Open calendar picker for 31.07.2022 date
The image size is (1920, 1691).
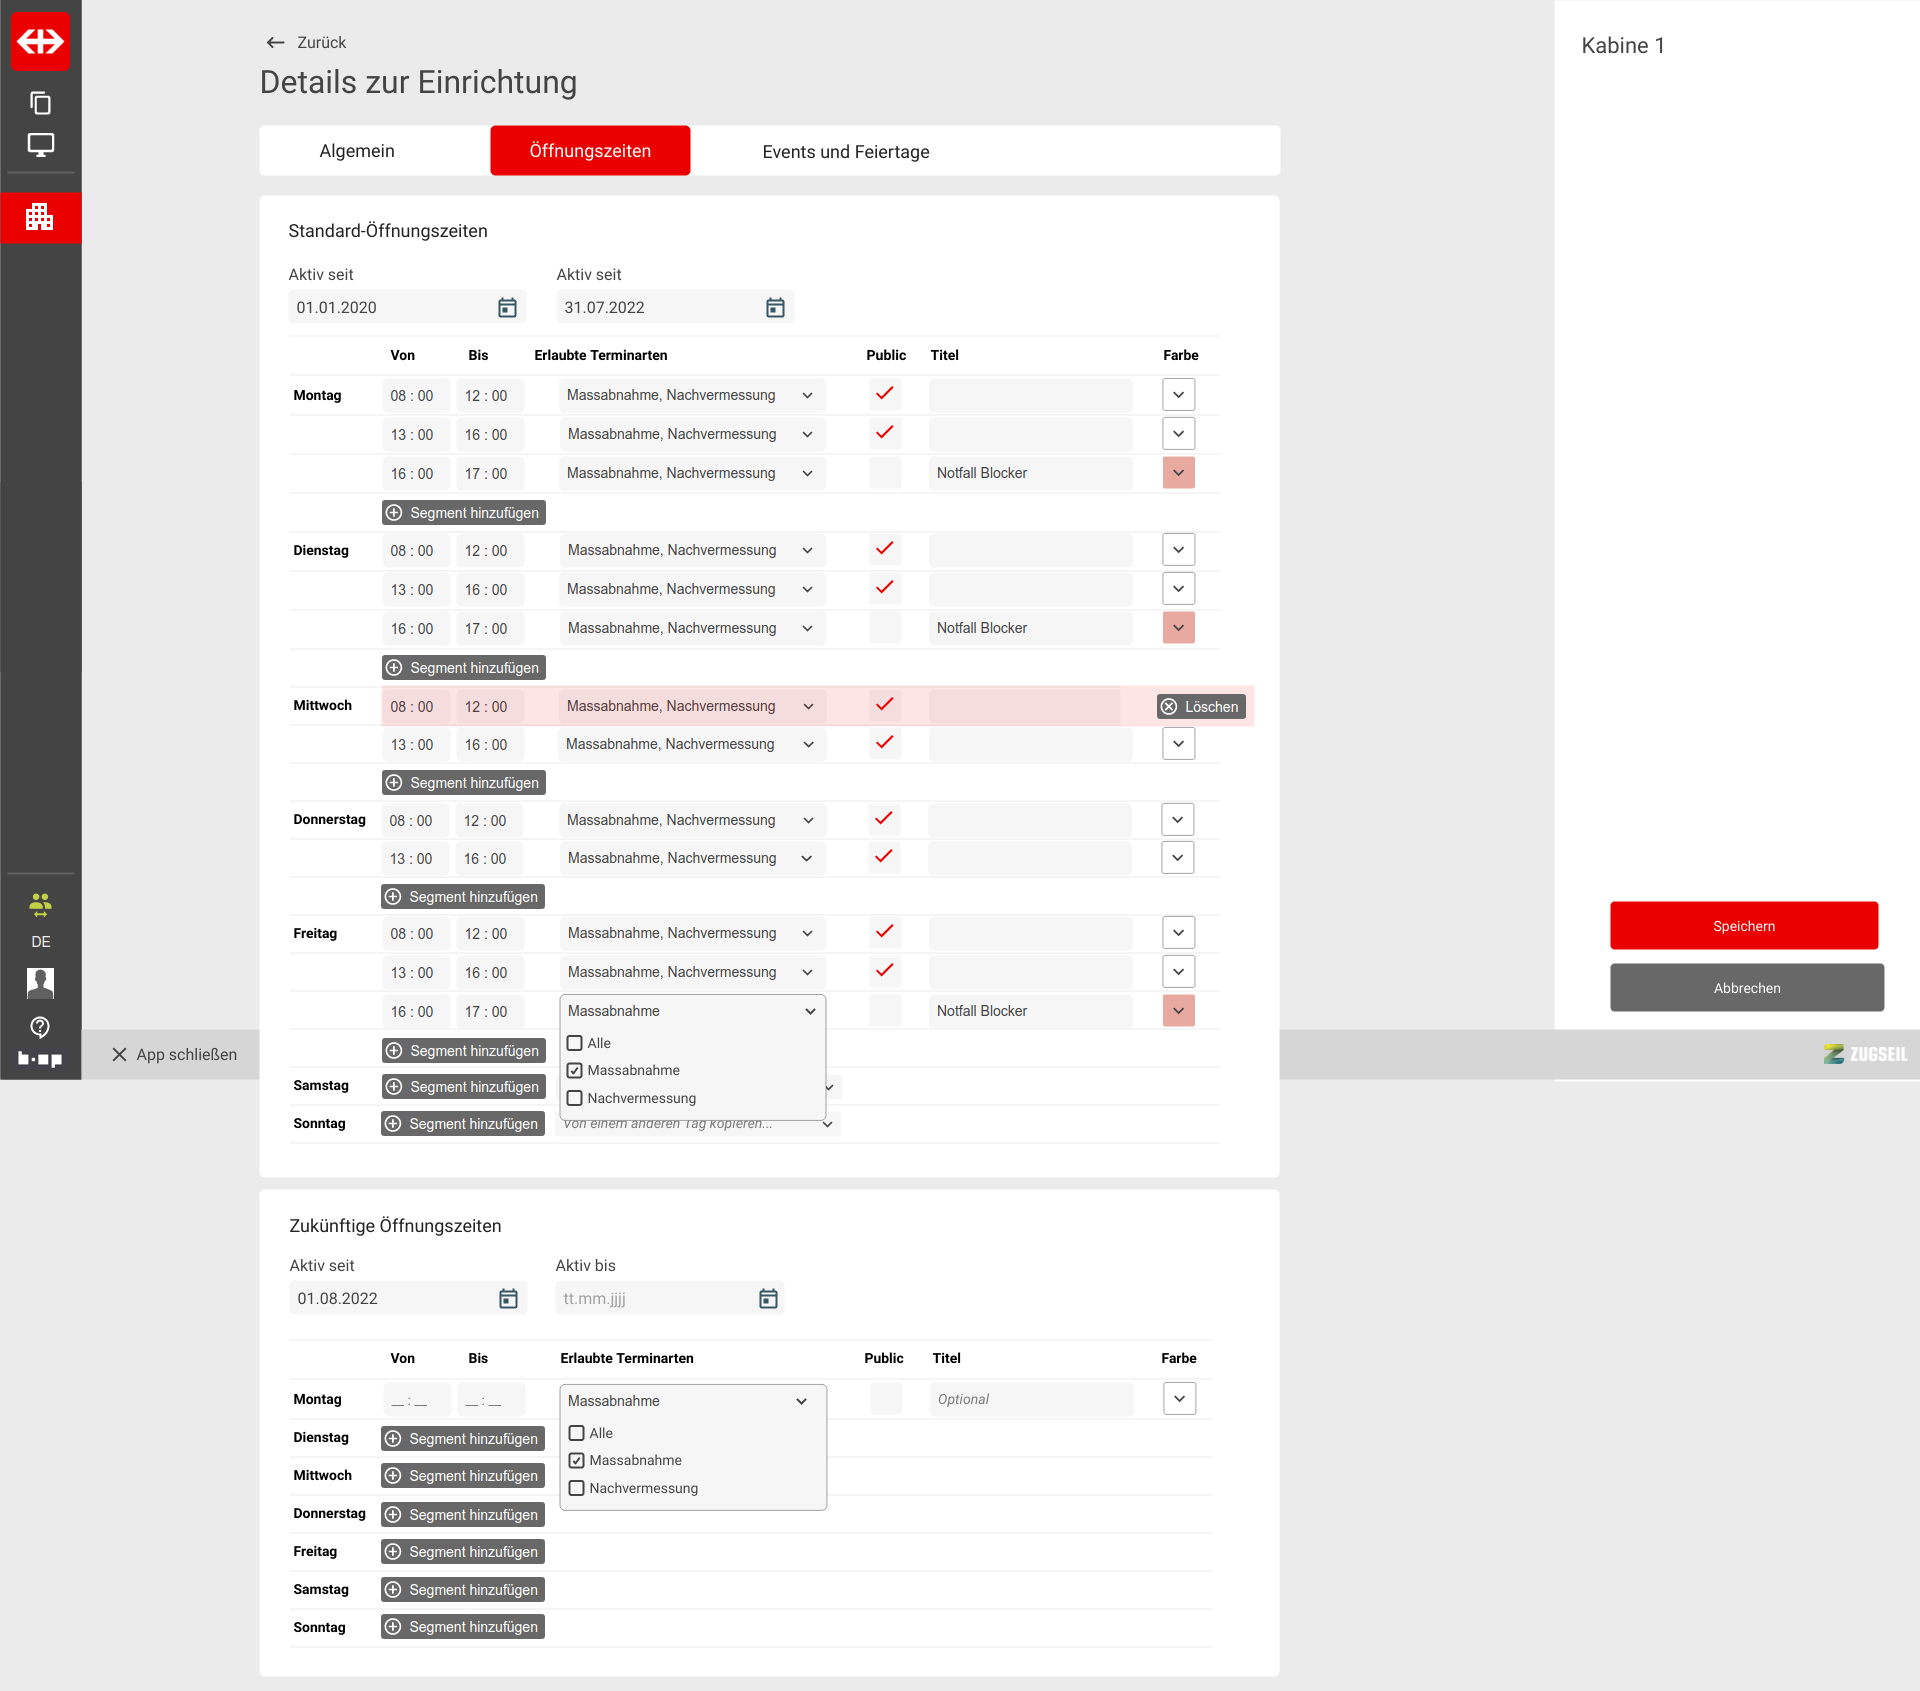(775, 308)
